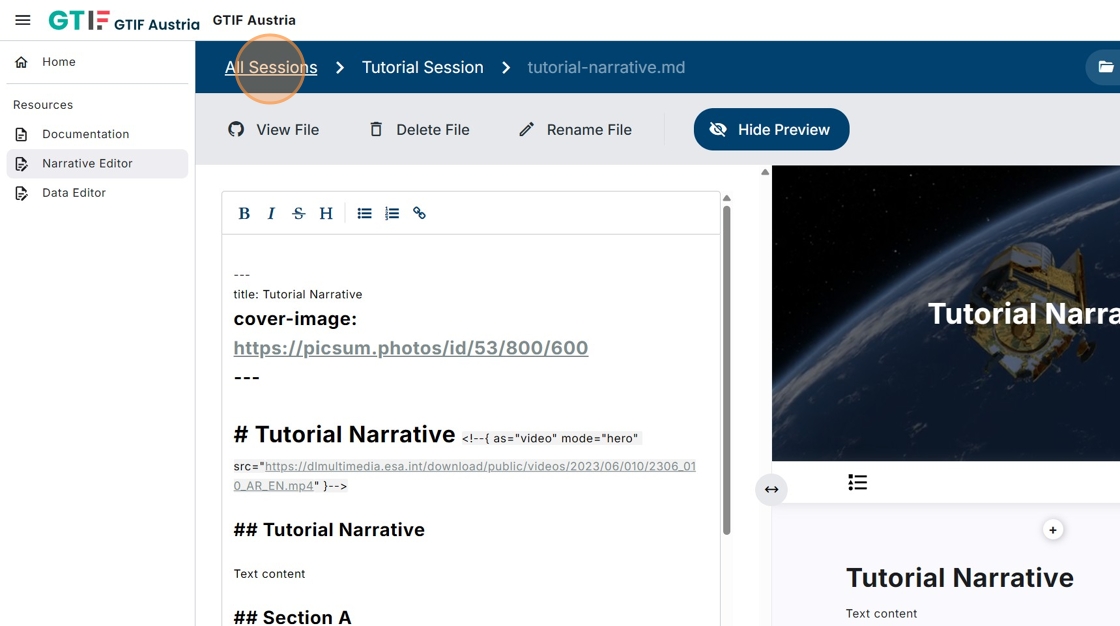1120x626 pixels.
Task: Open the hamburger navigation menu
Action: pyautogui.click(x=23, y=20)
